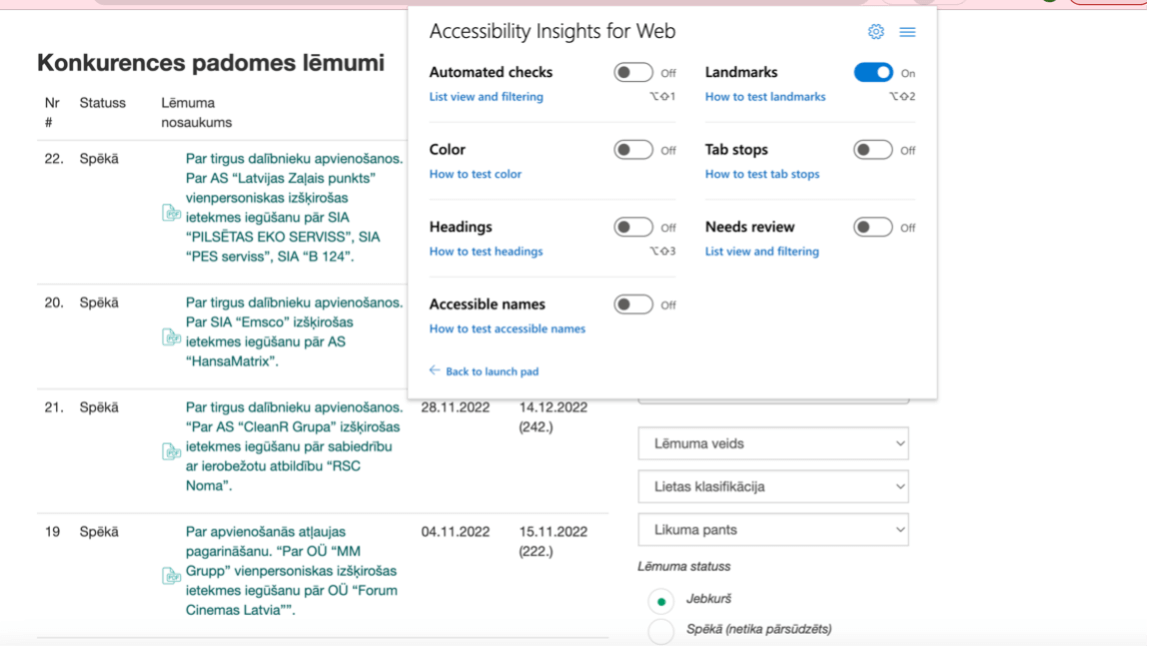Click the Back to launch pad arrow

pos(435,371)
